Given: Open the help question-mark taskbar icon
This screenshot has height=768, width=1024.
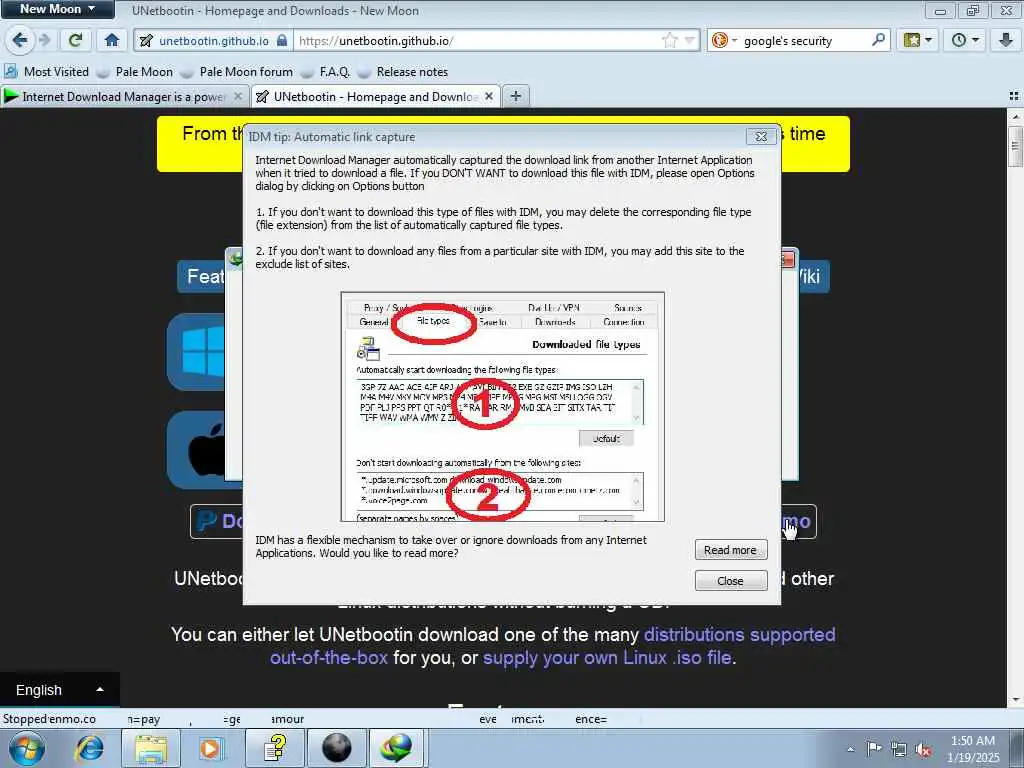Looking at the screenshot, I should pos(275,748).
